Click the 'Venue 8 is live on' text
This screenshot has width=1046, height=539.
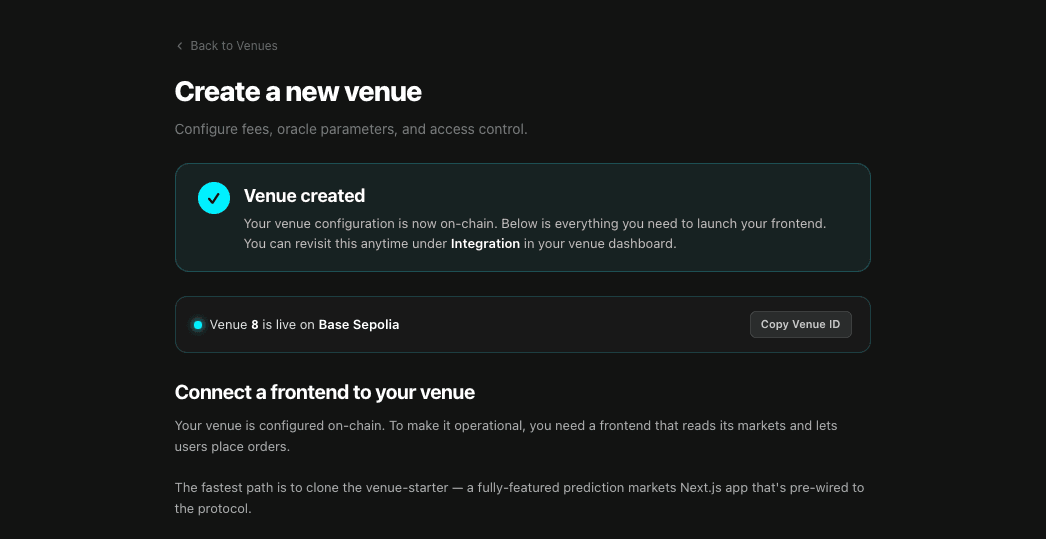[x=262, y=325]
